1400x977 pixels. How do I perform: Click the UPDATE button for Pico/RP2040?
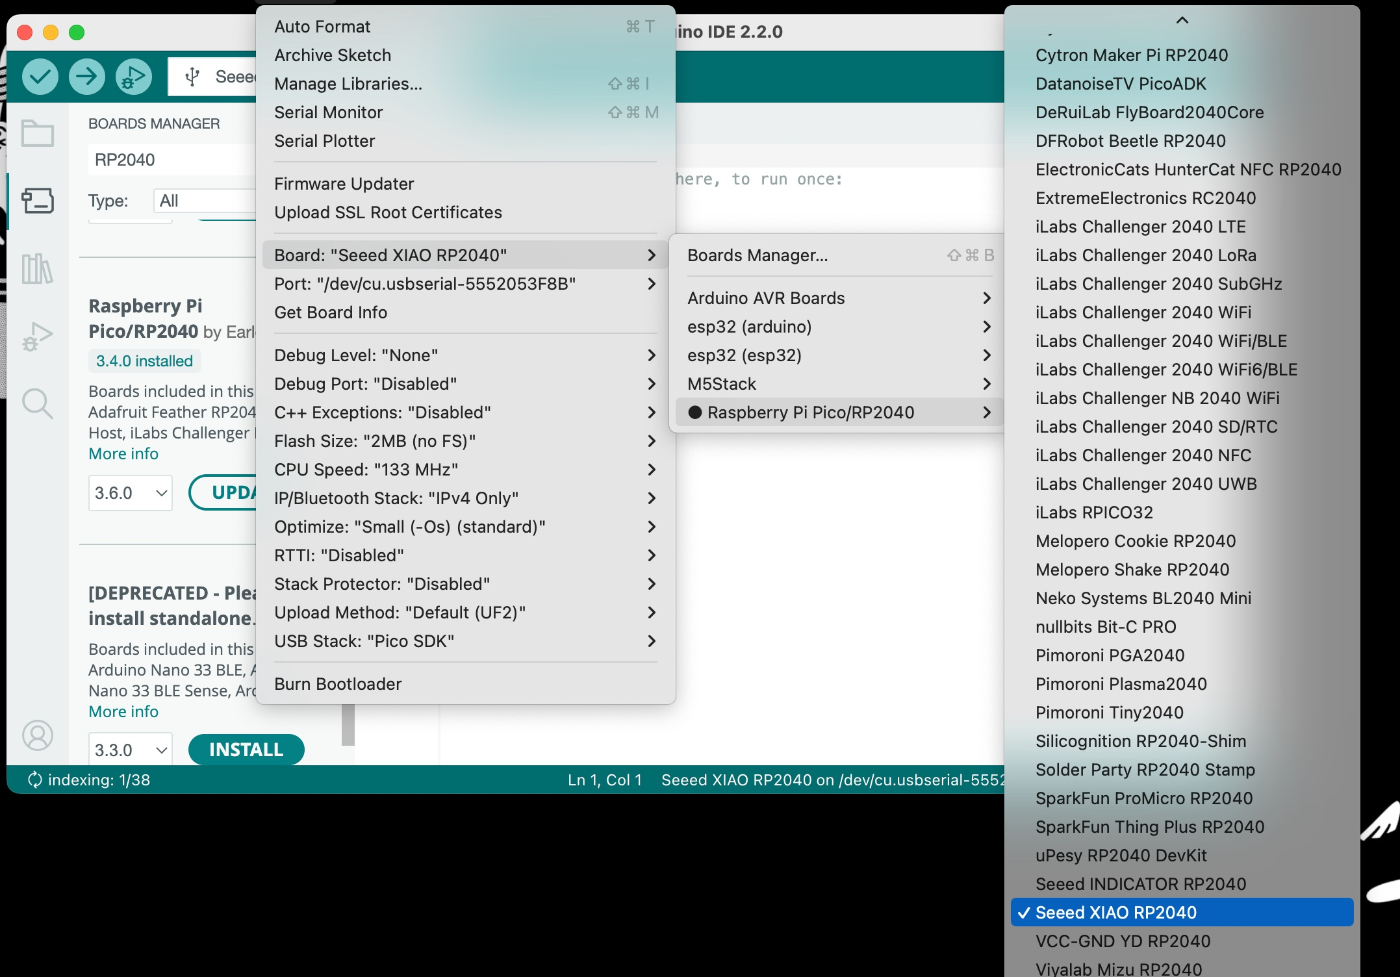223,493
